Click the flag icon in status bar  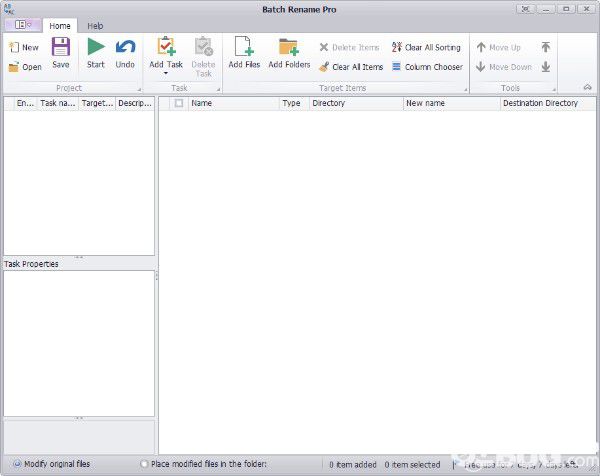click(x=455, y=465)
